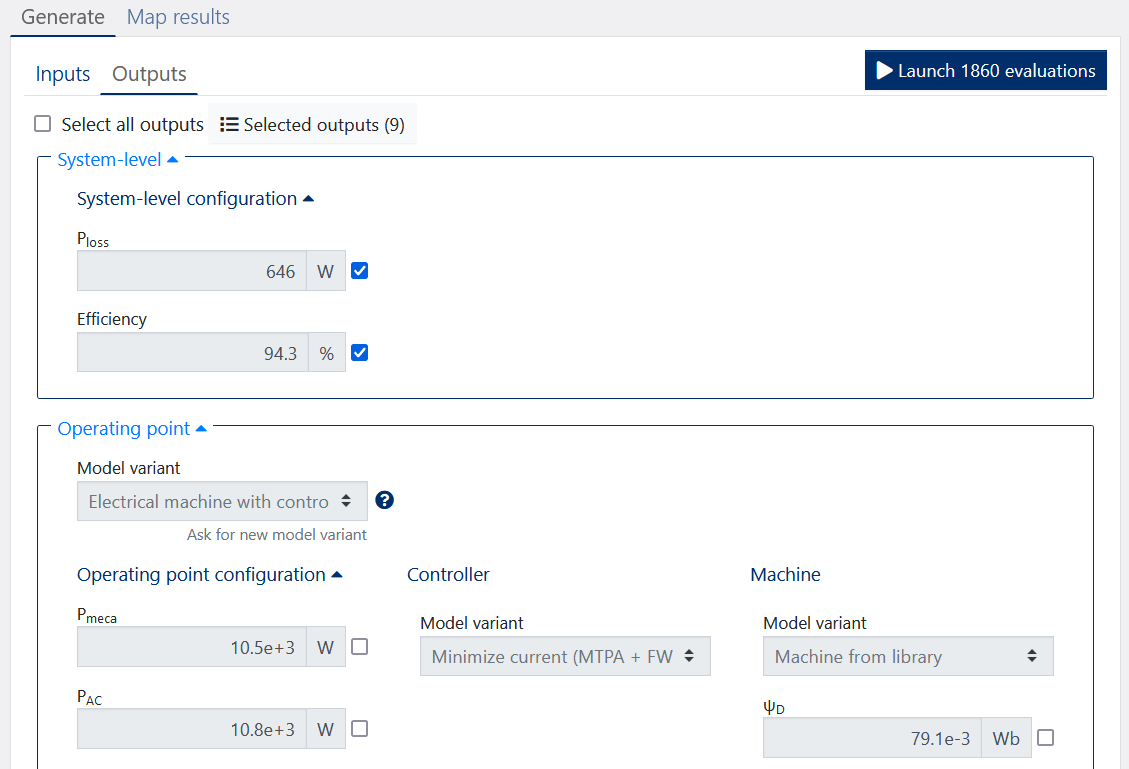
Task: Open the Selected outputs list
Action: click(x=312, y=125)
